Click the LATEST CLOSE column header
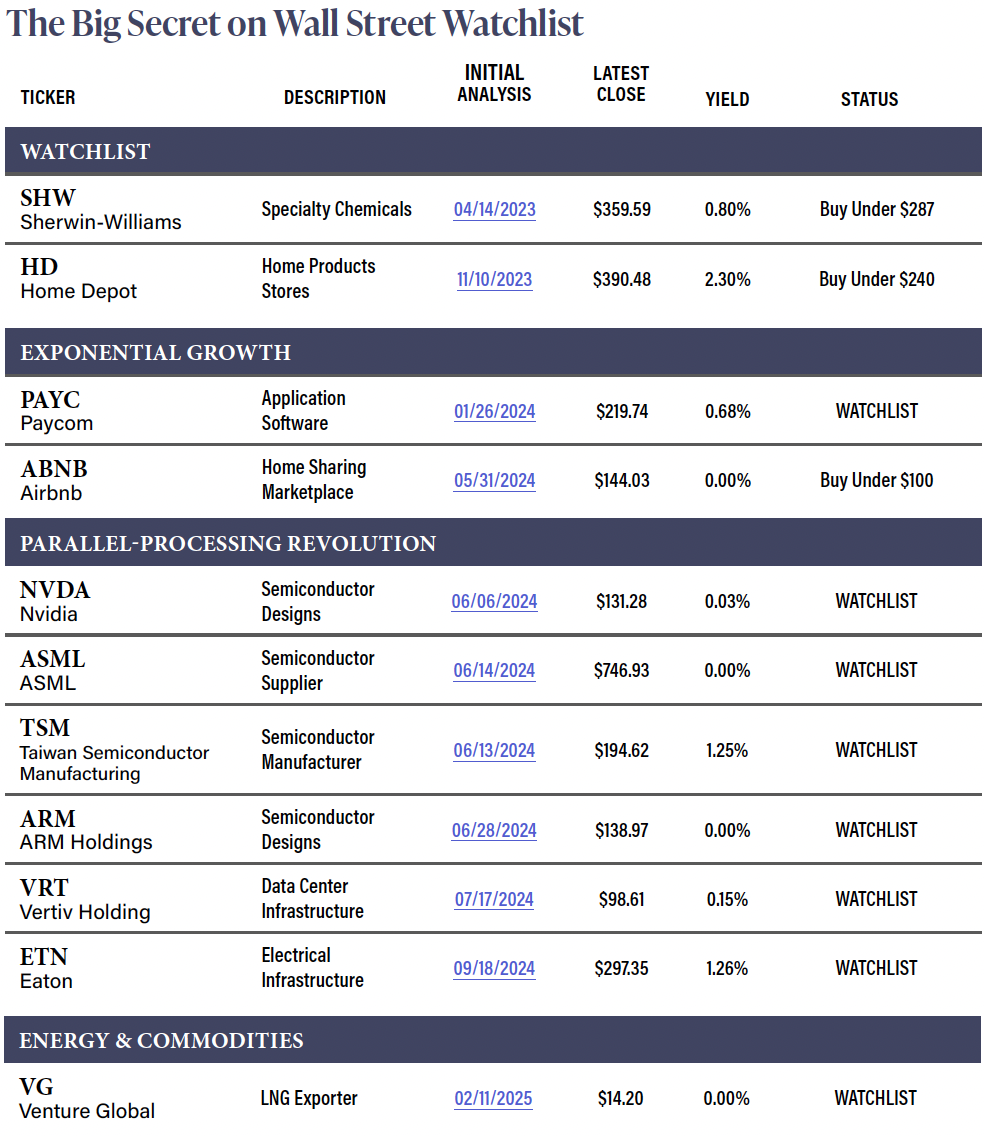The image size is (984, 1136). click(x=621, y=84)
